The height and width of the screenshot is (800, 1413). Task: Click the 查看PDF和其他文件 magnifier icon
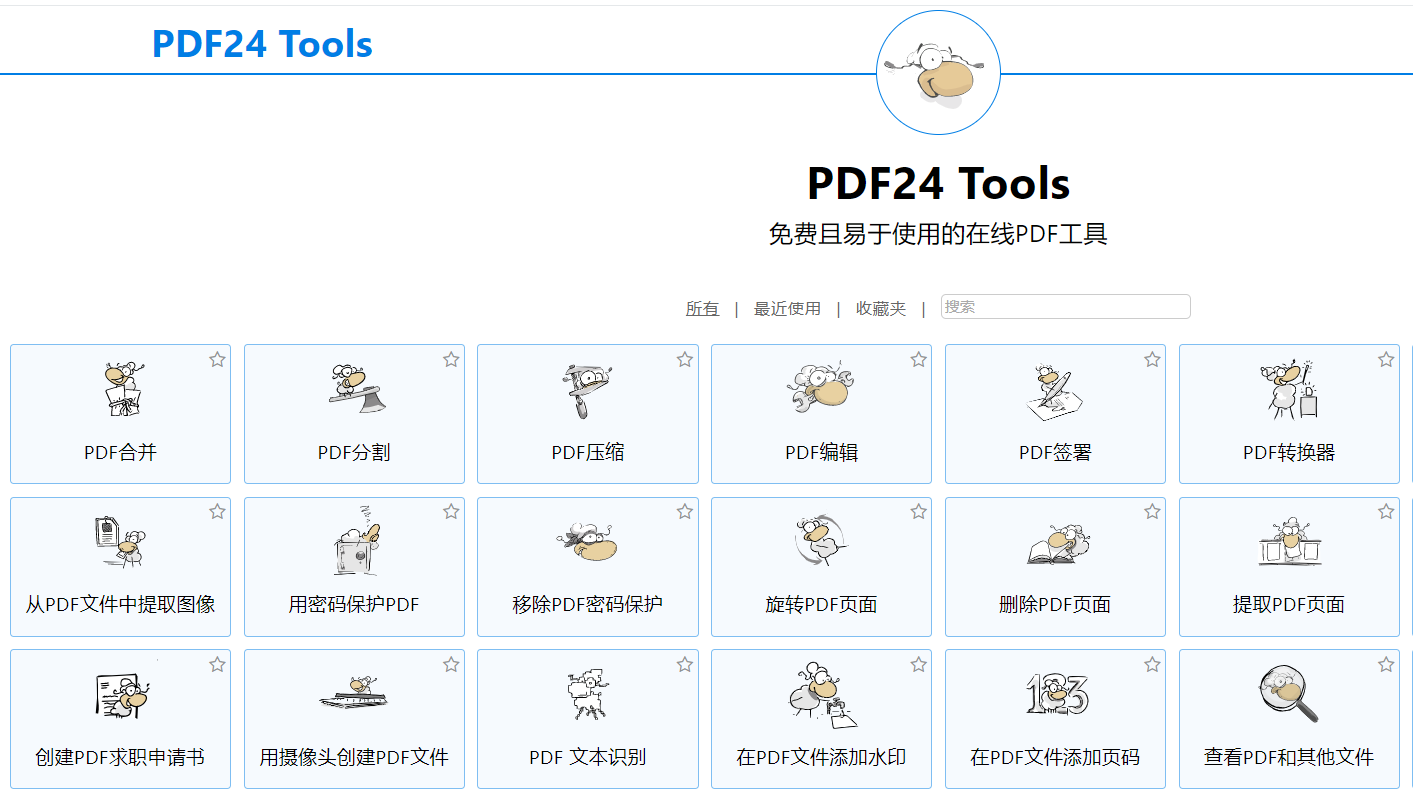1289,695
